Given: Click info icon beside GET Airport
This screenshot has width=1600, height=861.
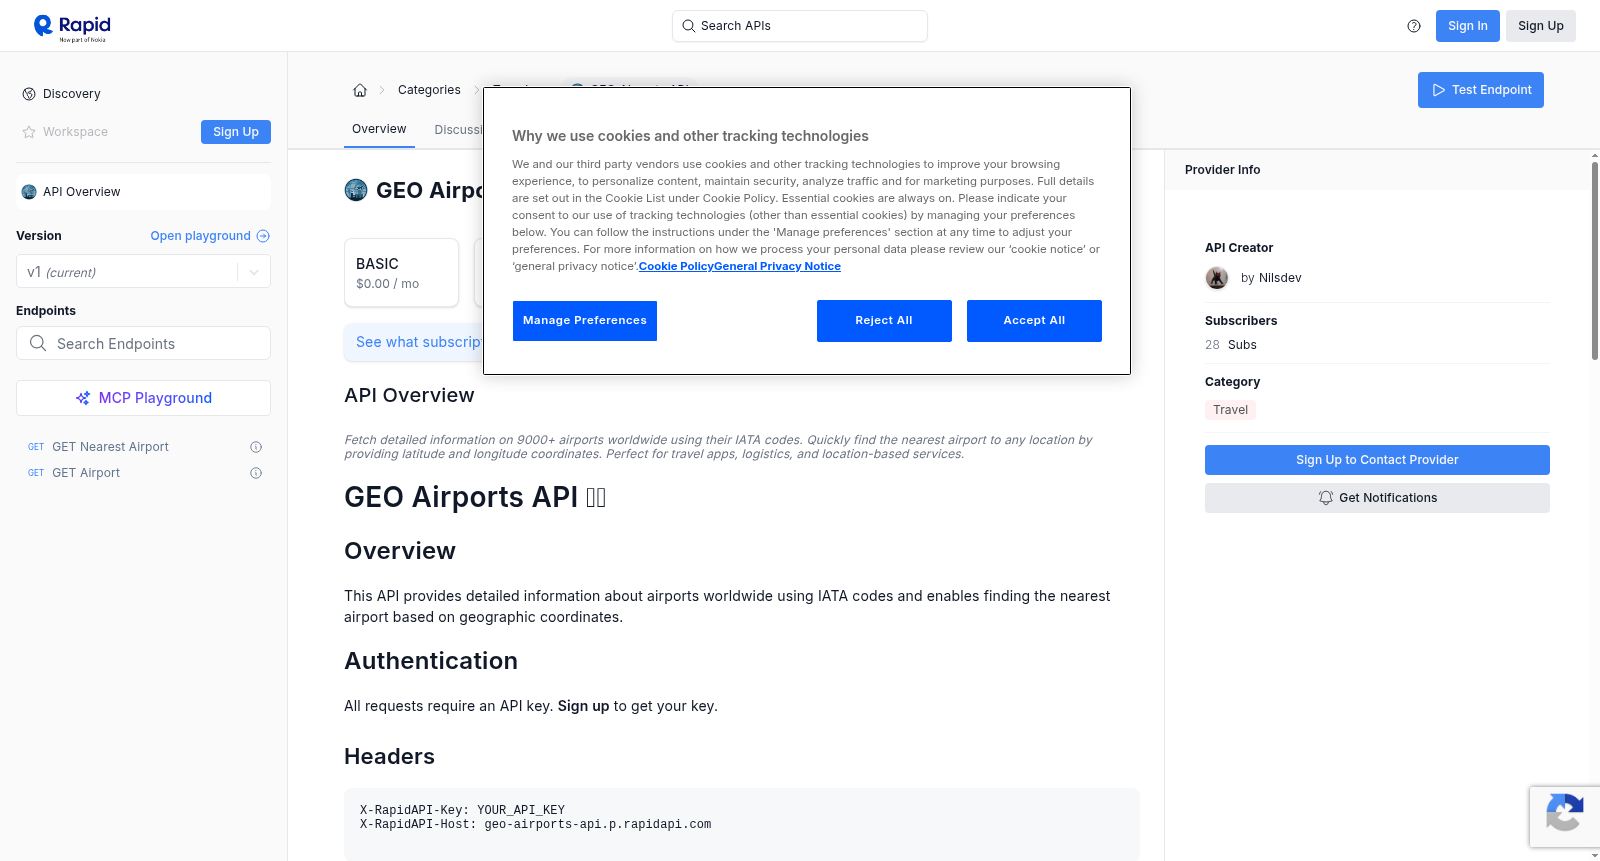Looking at the screenshot, I should point(256,473).
